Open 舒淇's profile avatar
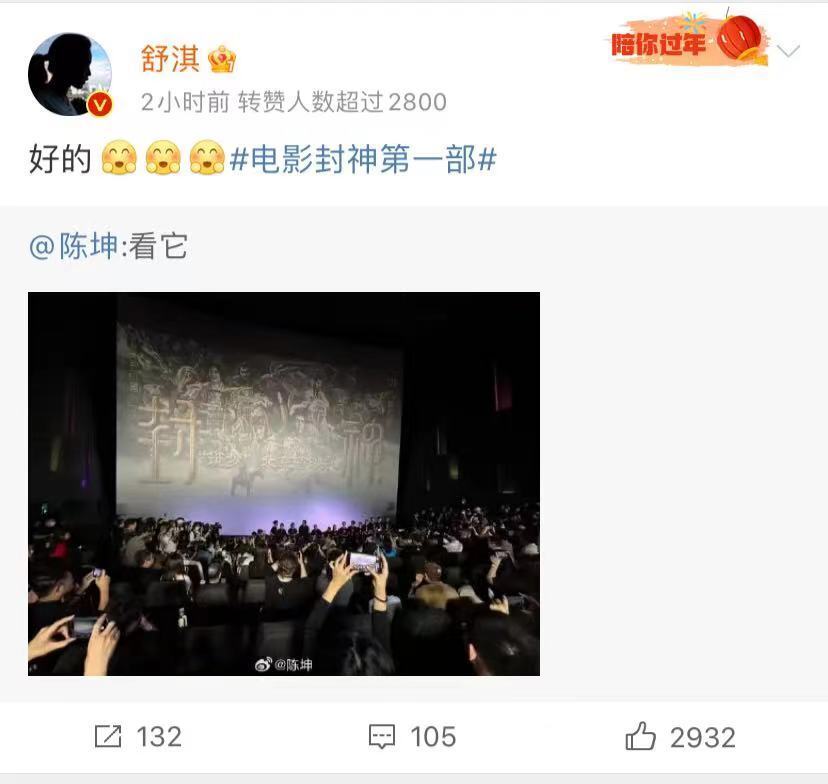Viewport: 828px width, 784px height. point(70,74)
